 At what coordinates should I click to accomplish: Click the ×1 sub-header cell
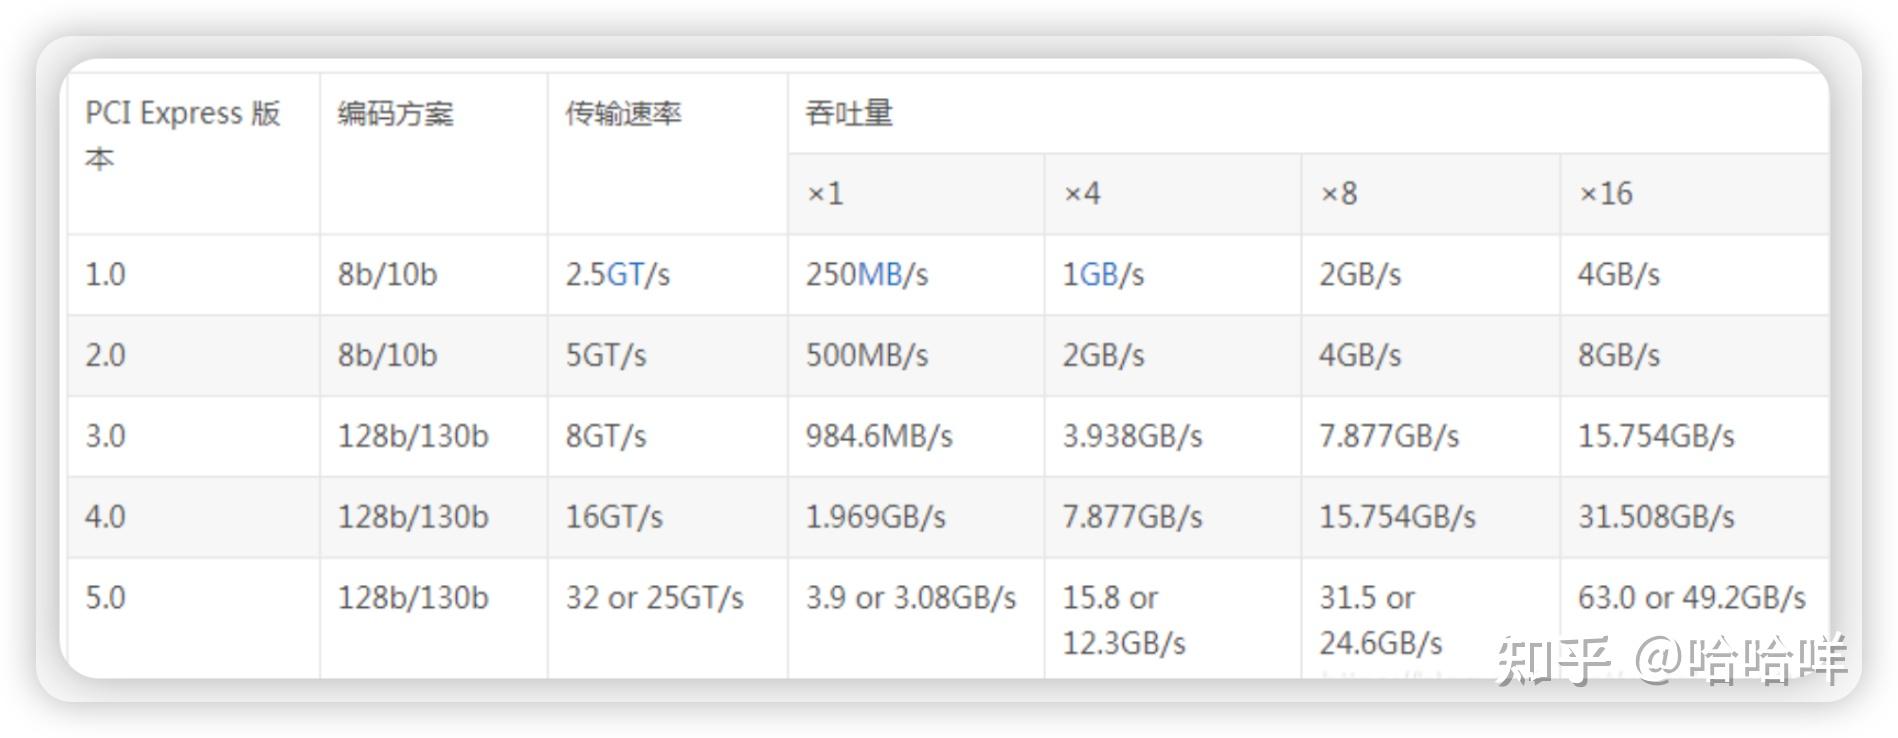(825, 194)
